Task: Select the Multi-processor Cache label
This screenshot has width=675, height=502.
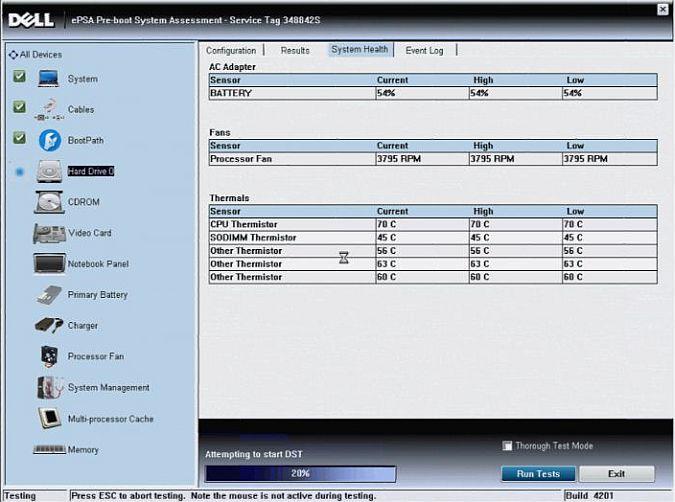Action: tap(111, 418)
